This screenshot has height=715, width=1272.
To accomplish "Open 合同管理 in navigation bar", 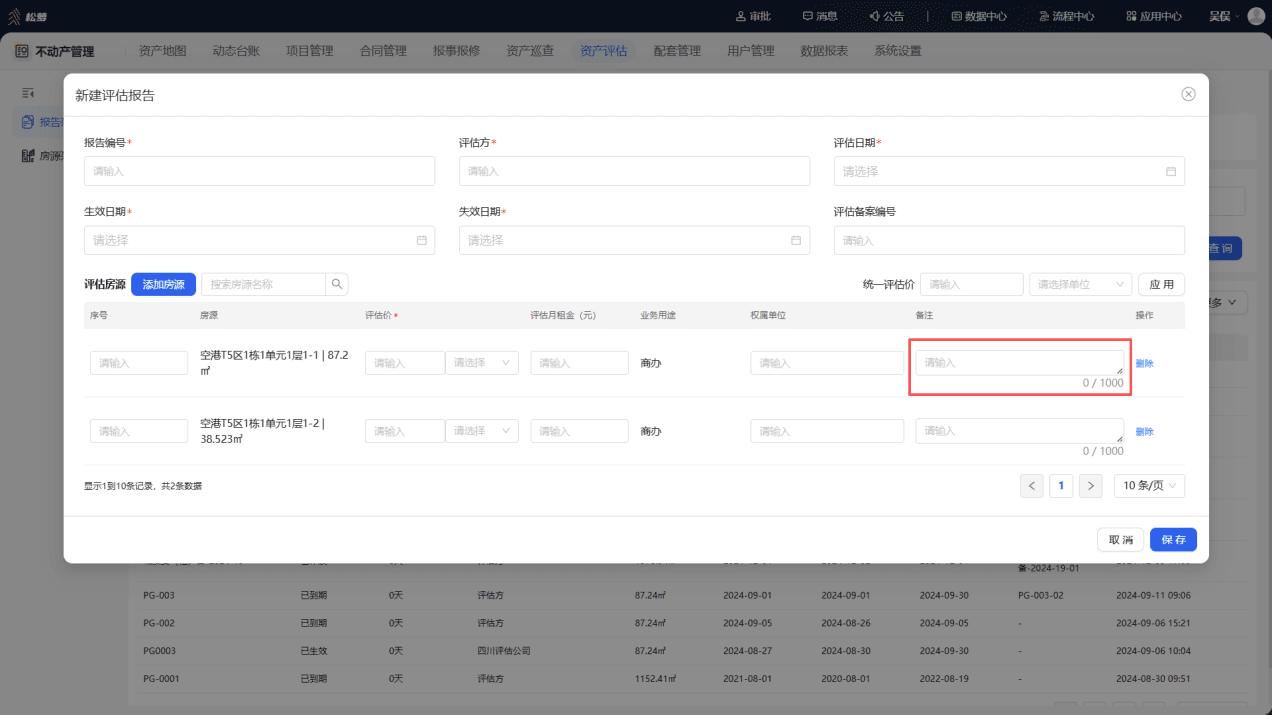I will click(x=383, y=51).
